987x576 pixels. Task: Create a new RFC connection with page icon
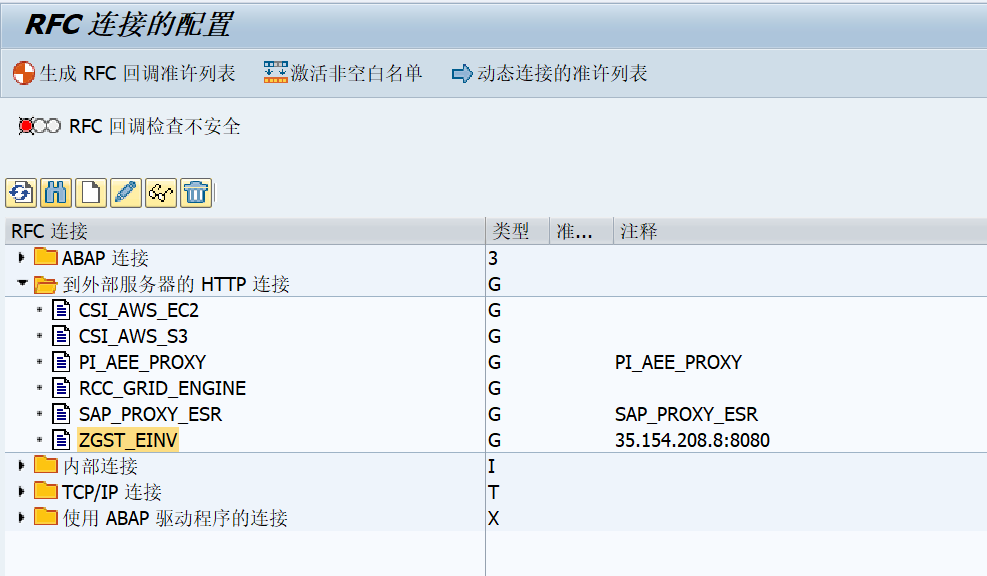click(91, 193)
